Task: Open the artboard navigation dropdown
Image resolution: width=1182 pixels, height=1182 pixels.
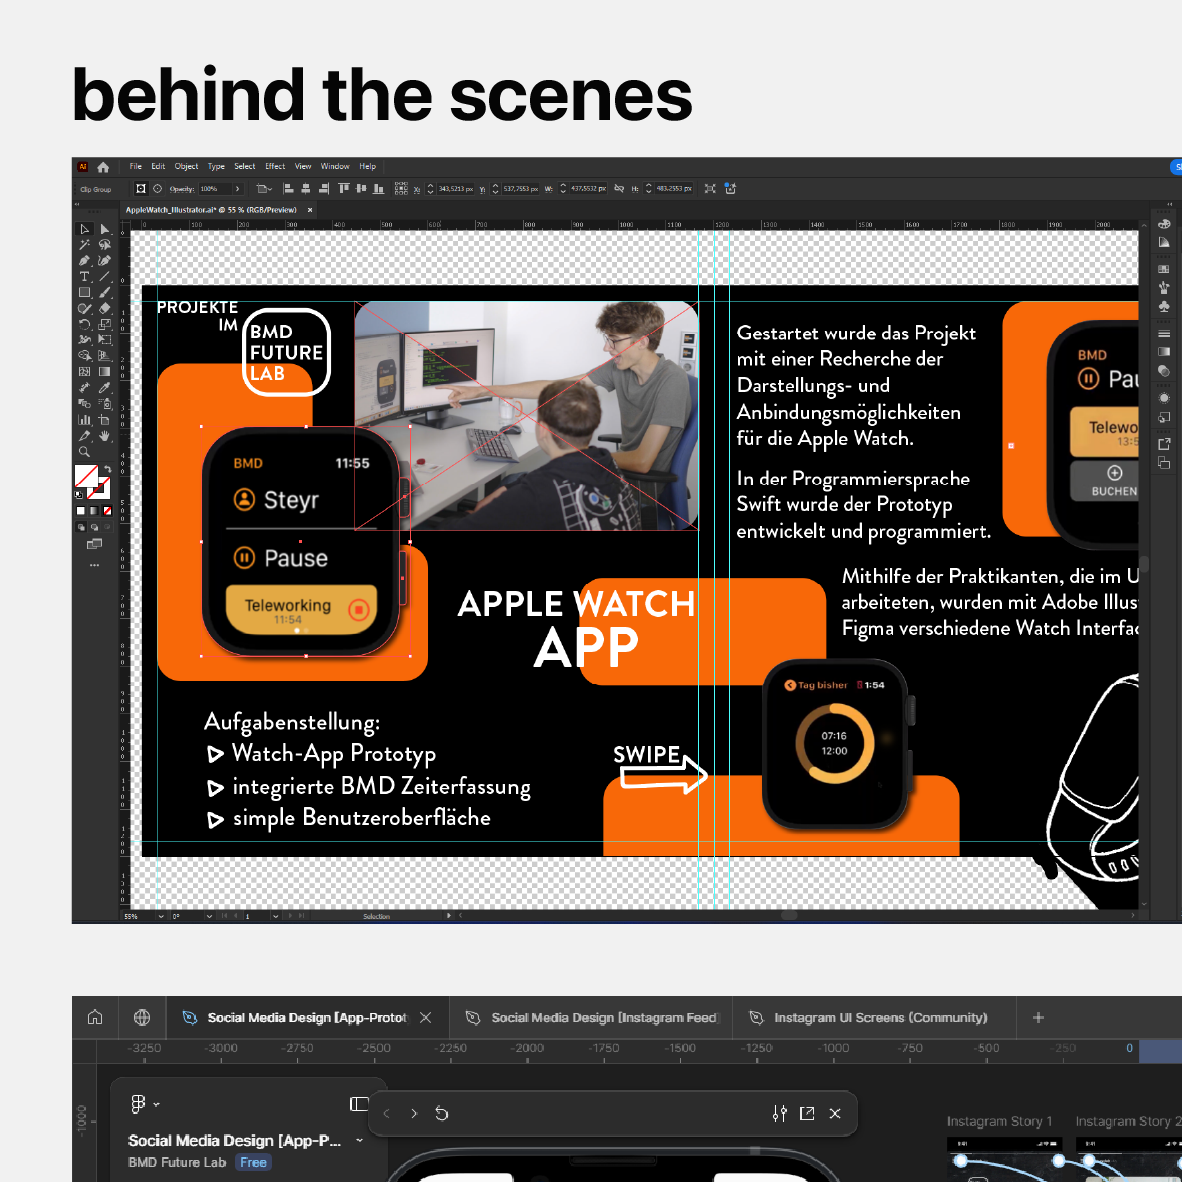Action: click(x=275, y=916)
